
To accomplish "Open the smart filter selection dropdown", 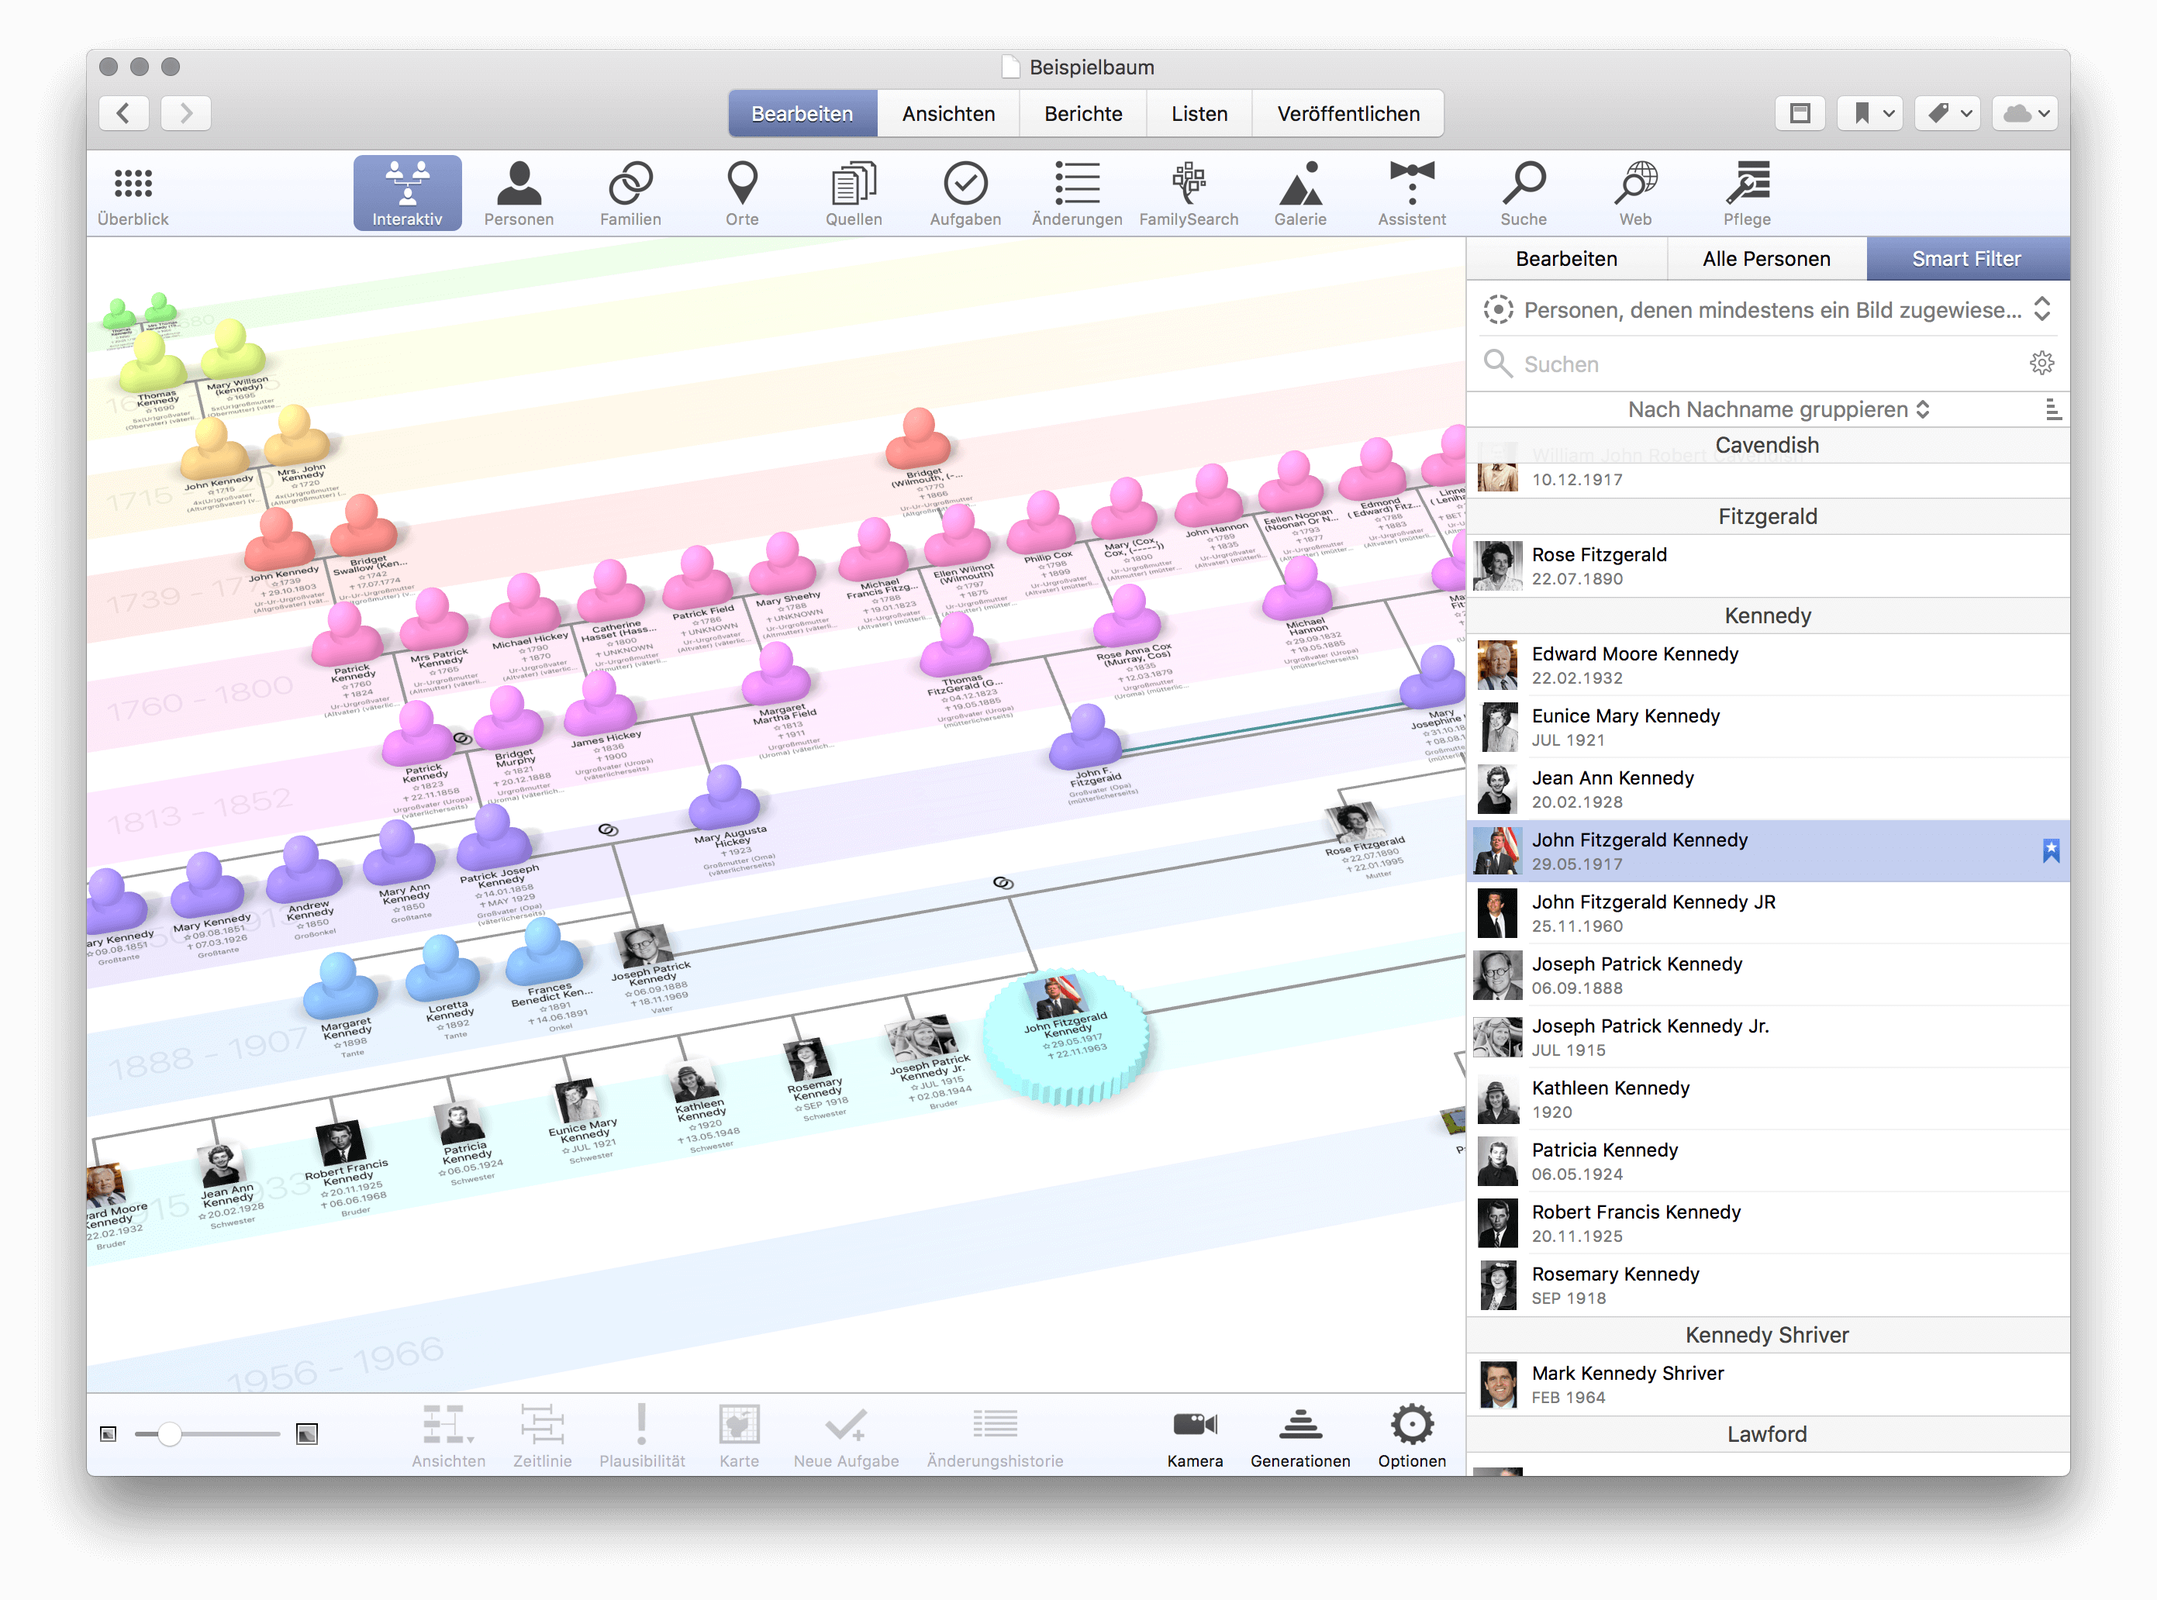I will (x=1768, y=310).
